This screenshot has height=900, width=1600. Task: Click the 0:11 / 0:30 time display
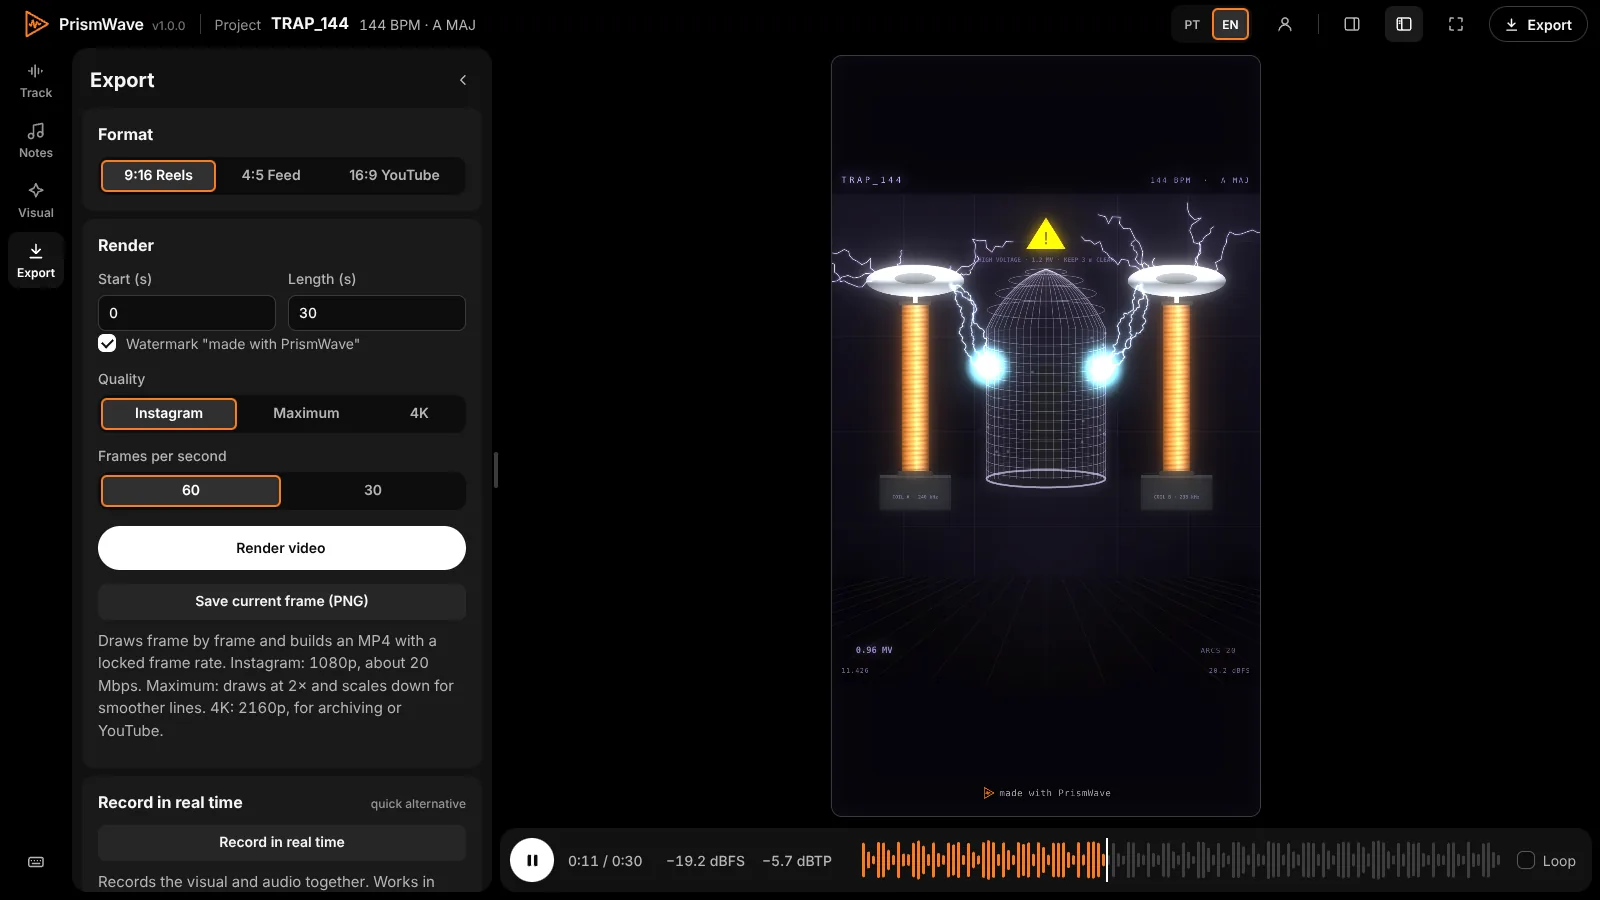pyautogui.click(x=605, y=861)
